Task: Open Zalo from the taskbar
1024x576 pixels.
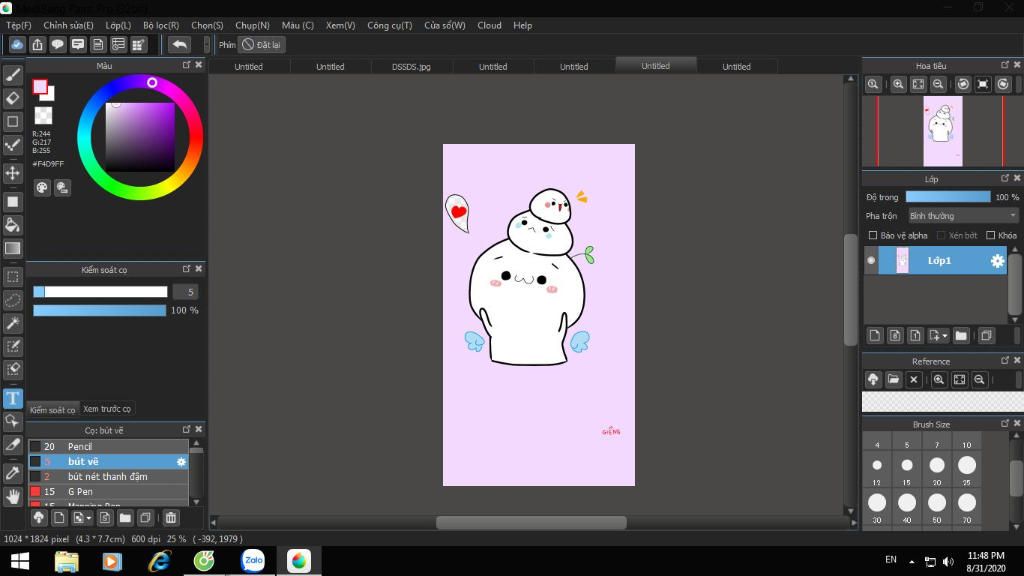Action: (x=253, y=560)
